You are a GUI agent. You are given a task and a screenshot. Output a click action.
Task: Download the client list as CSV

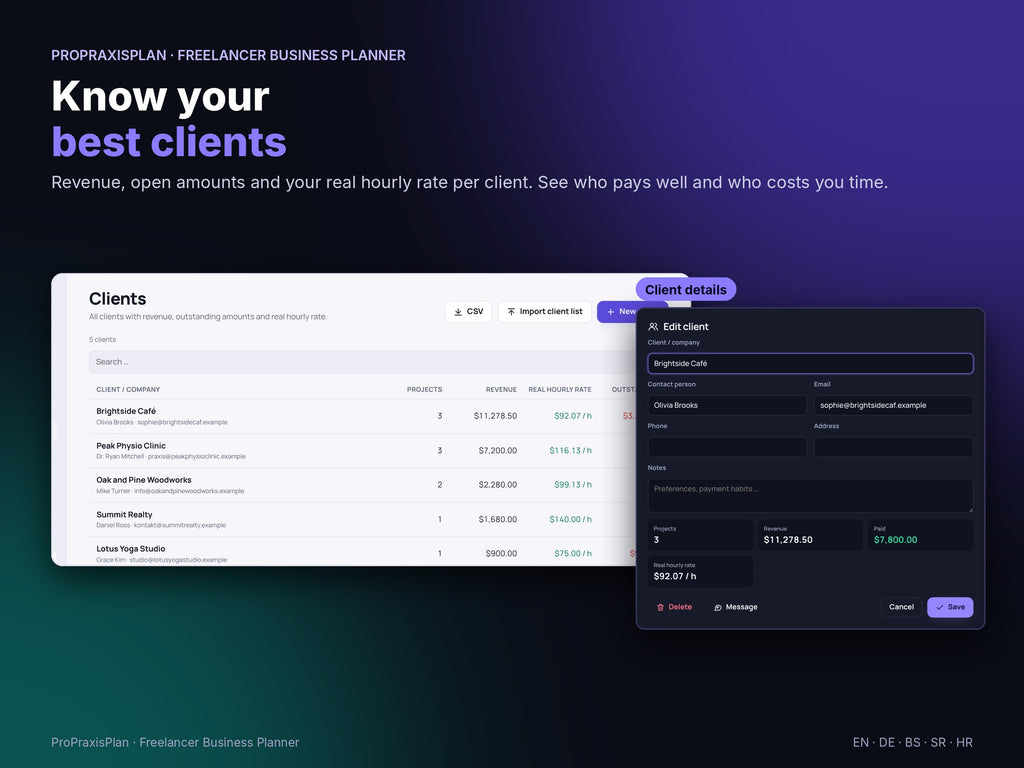click(468, 312)
